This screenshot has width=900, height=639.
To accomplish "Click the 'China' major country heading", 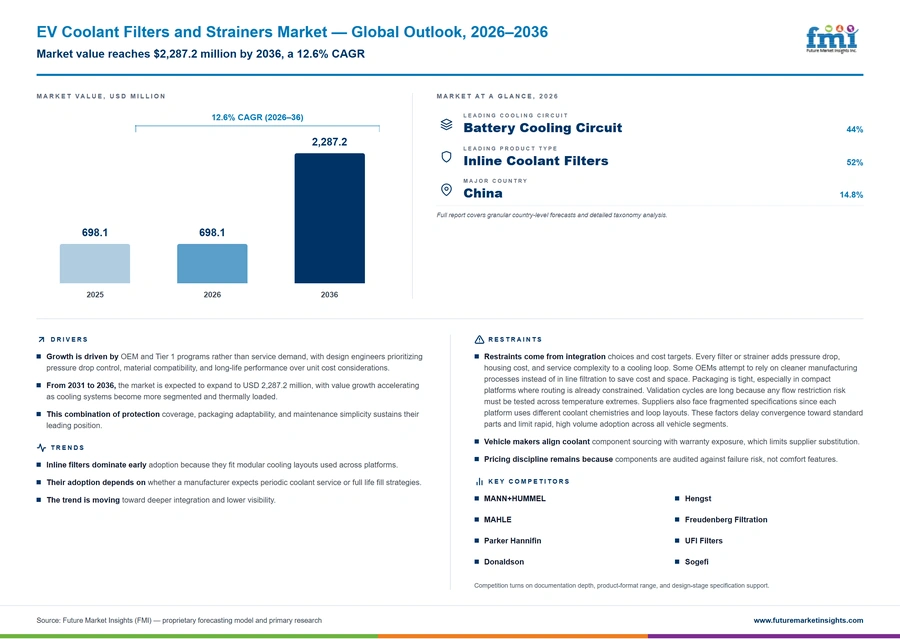I will (x=483, y=193).
